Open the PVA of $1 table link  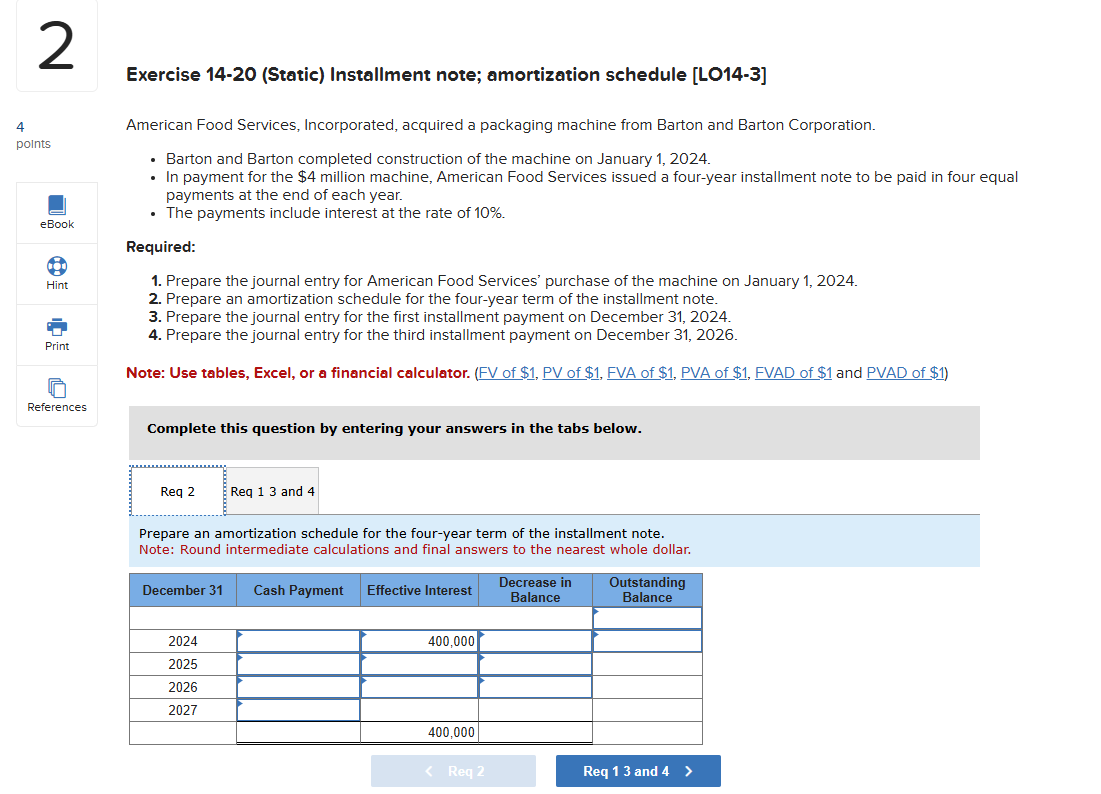pos(713,372)
